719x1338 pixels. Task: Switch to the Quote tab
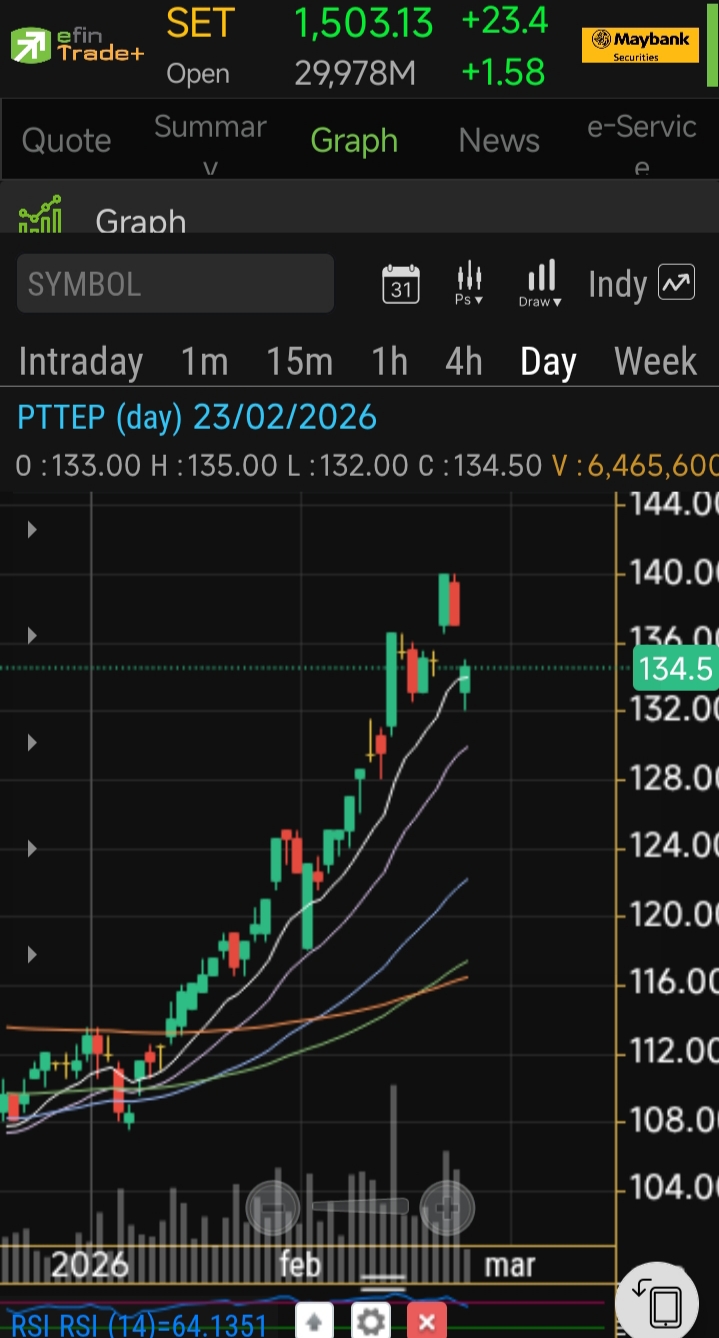(x=66, y=141)
